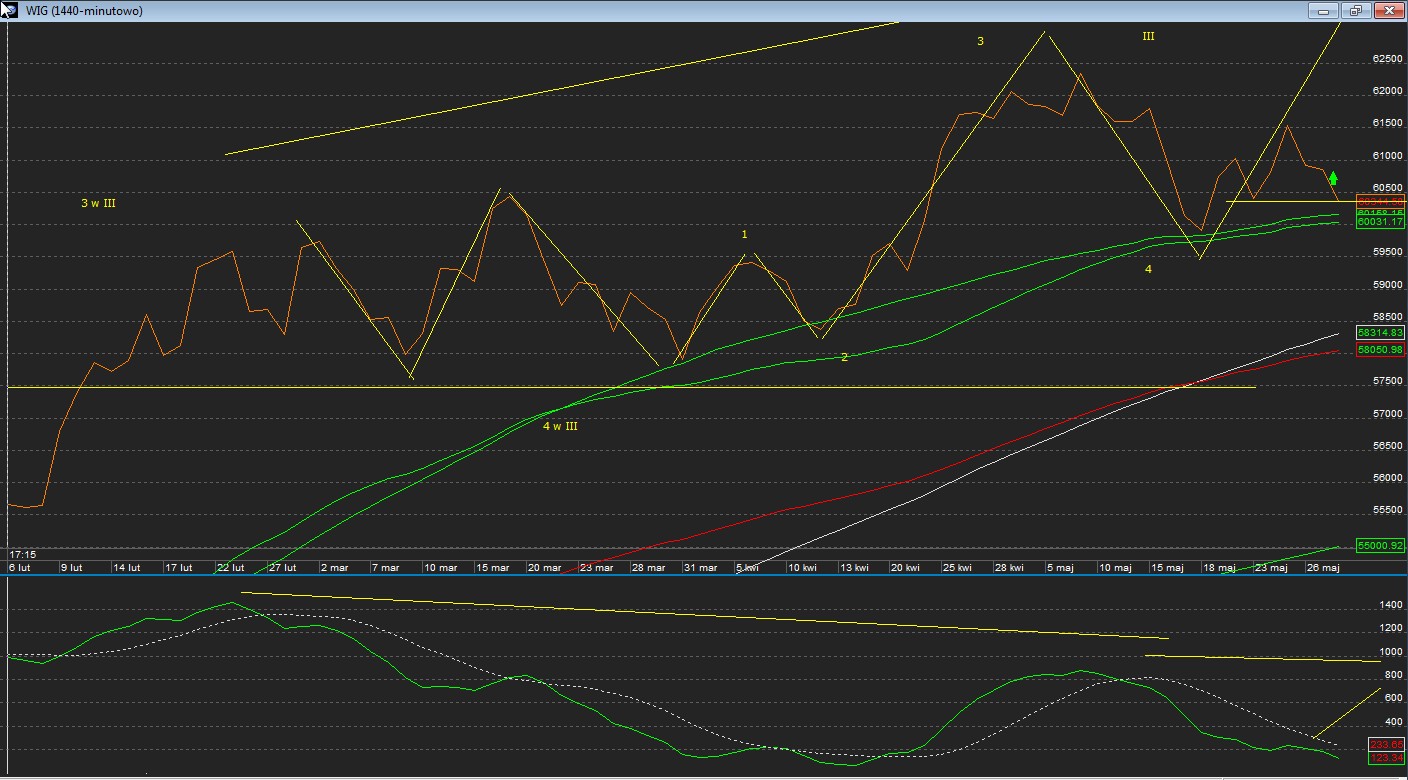Viewport: 1408px width, 780px height.
Task: Click the 17:15 time label
Action: (23, 554)
